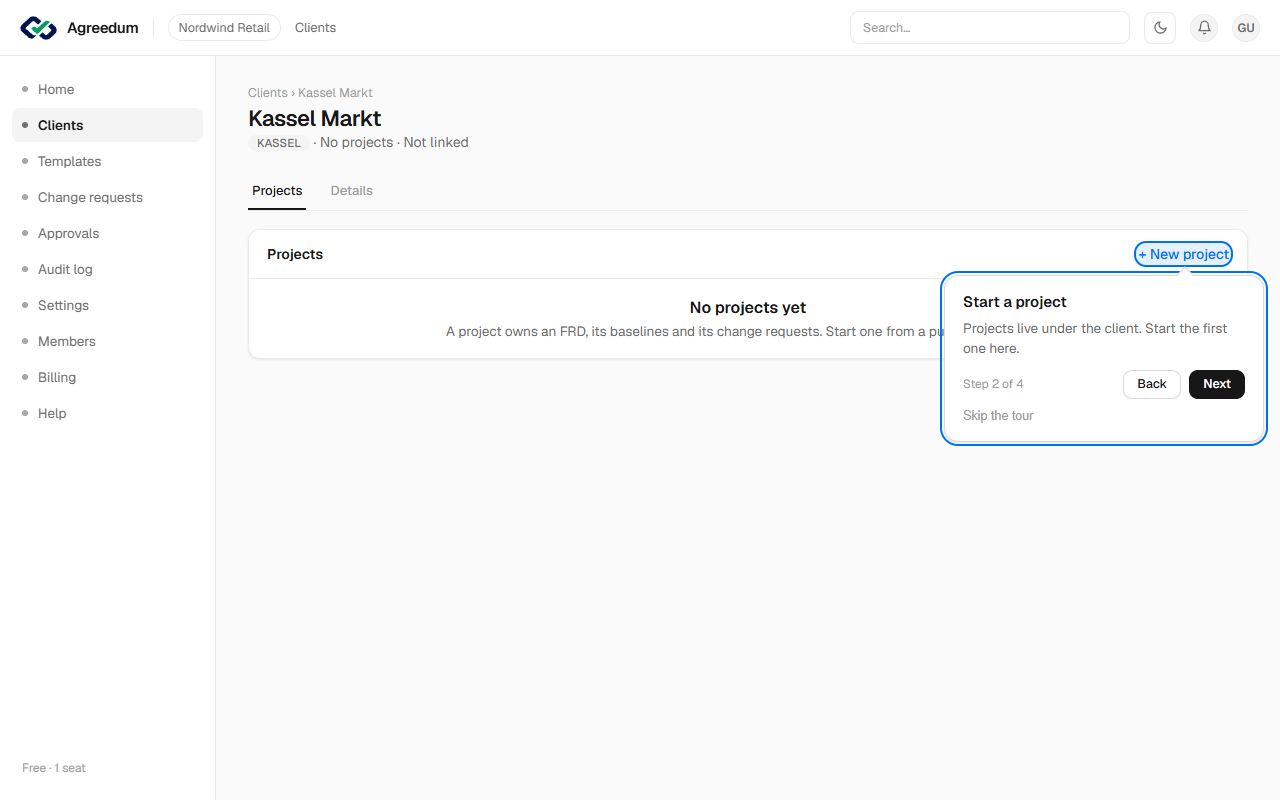Click the Free · 1 seat plan label
1280x800 pixels.
coord(54,768)
